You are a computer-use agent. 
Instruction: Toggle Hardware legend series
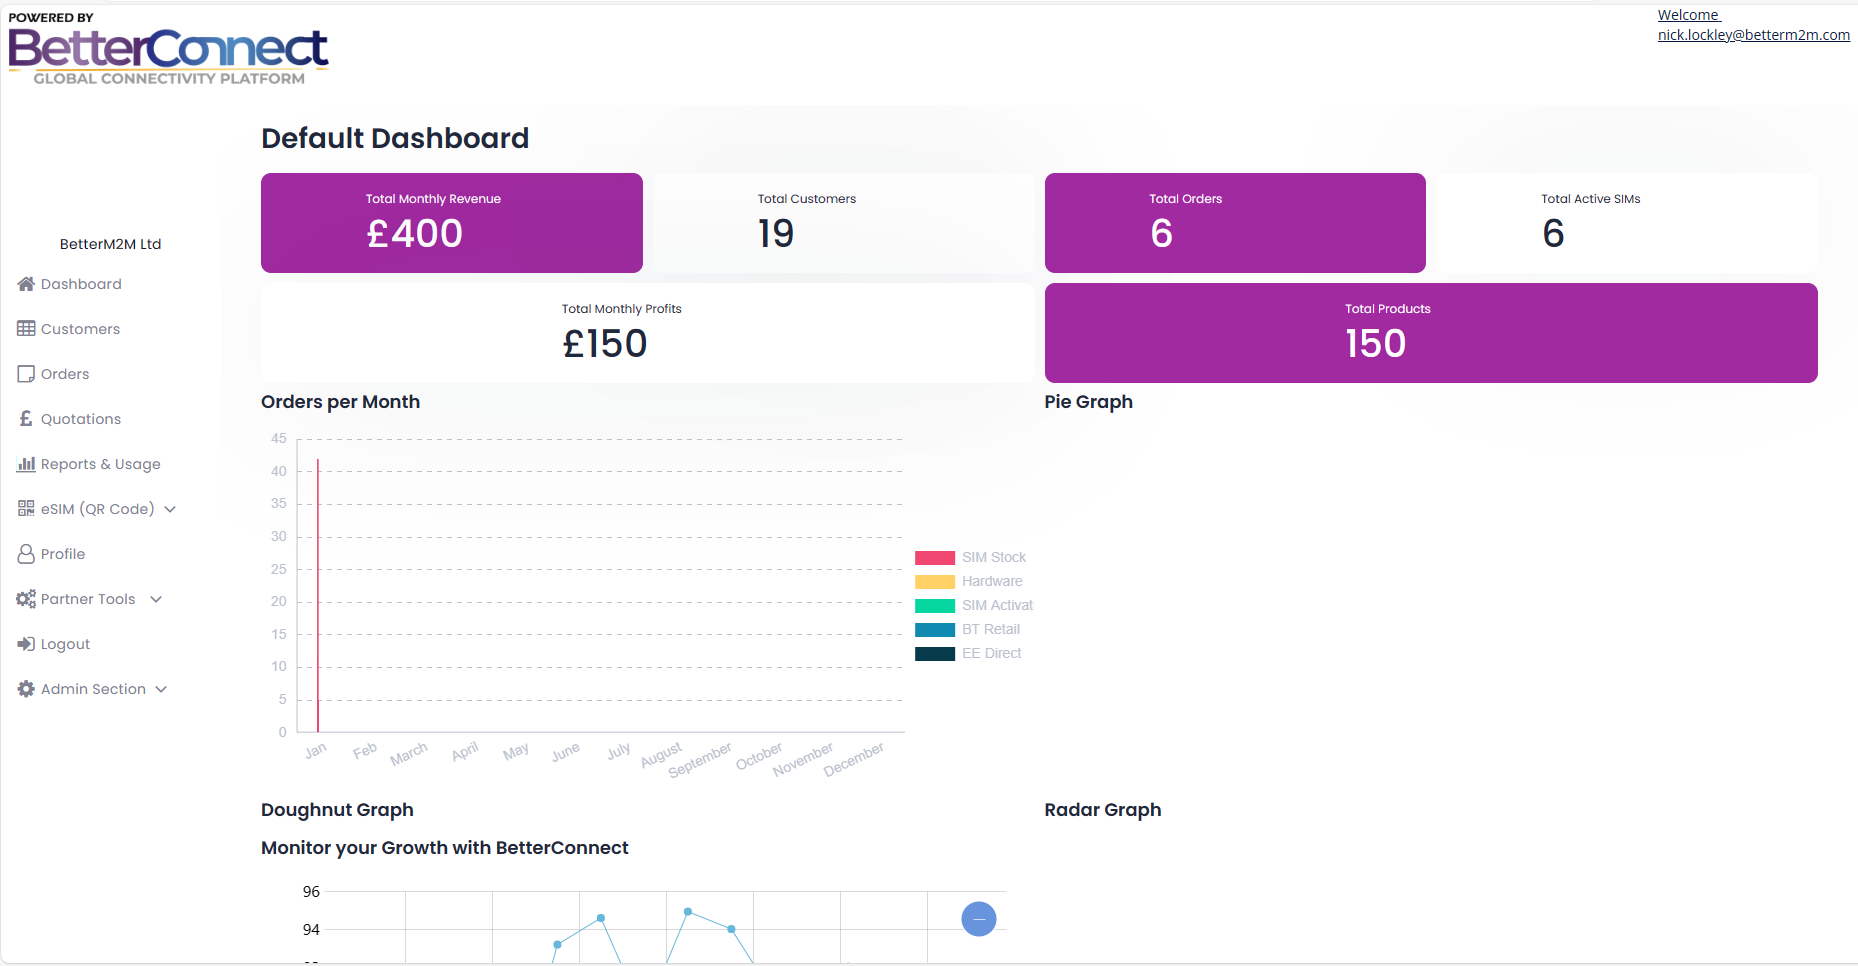click(x=968, y=581)
